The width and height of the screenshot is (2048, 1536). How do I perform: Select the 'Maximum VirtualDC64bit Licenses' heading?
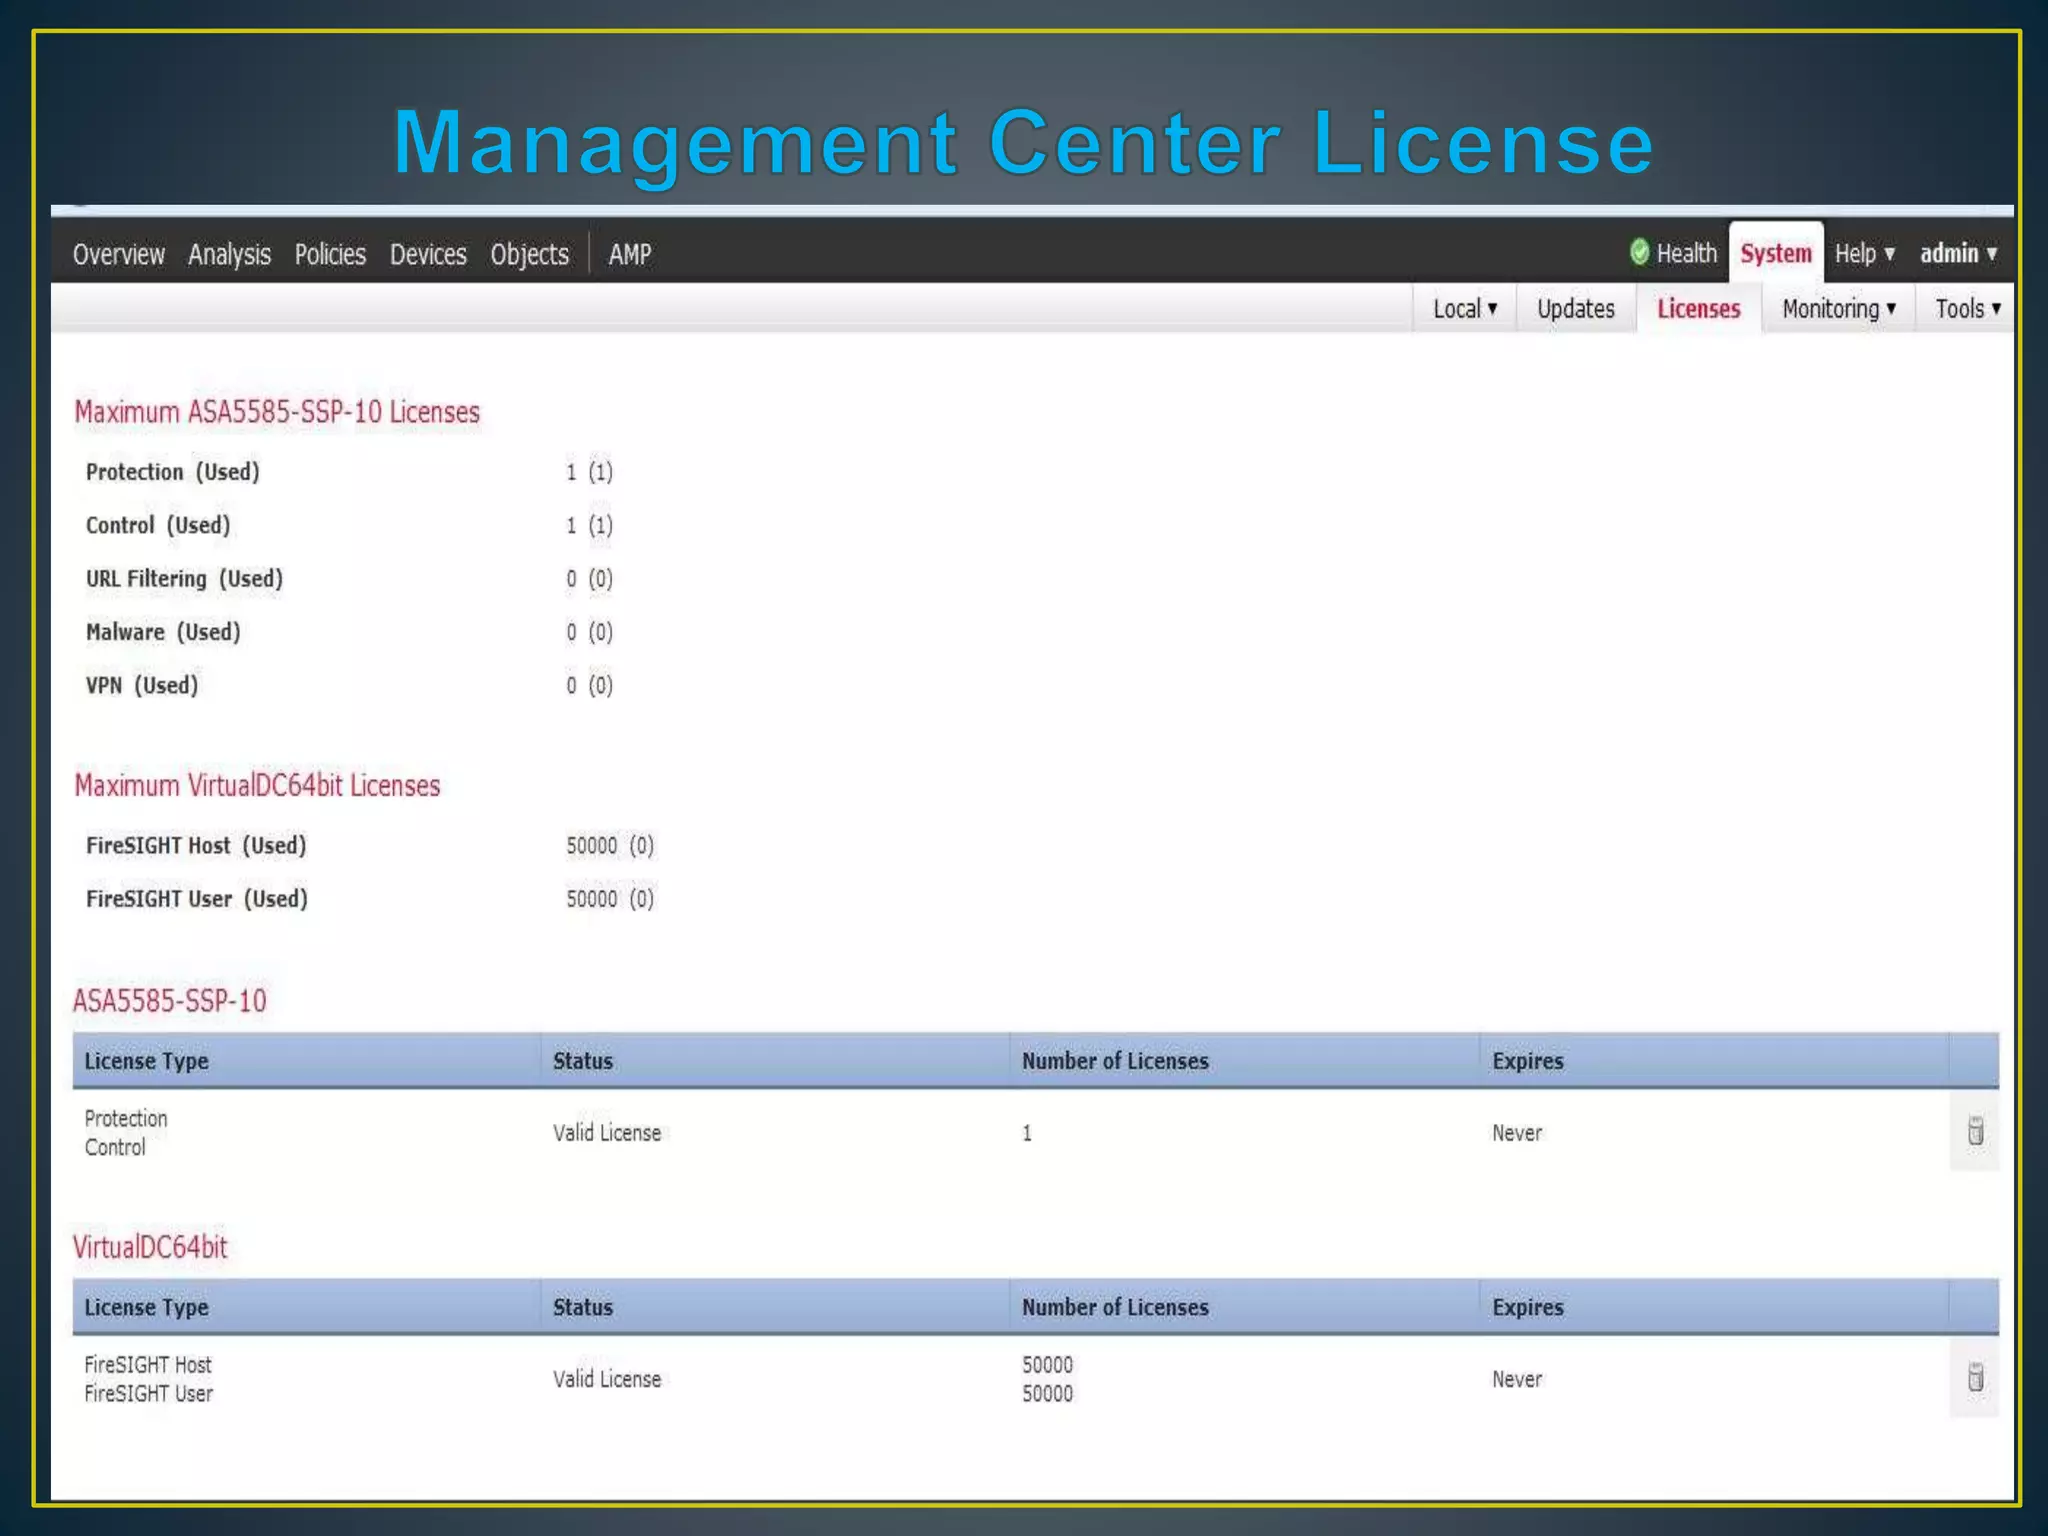click(257, 786)
